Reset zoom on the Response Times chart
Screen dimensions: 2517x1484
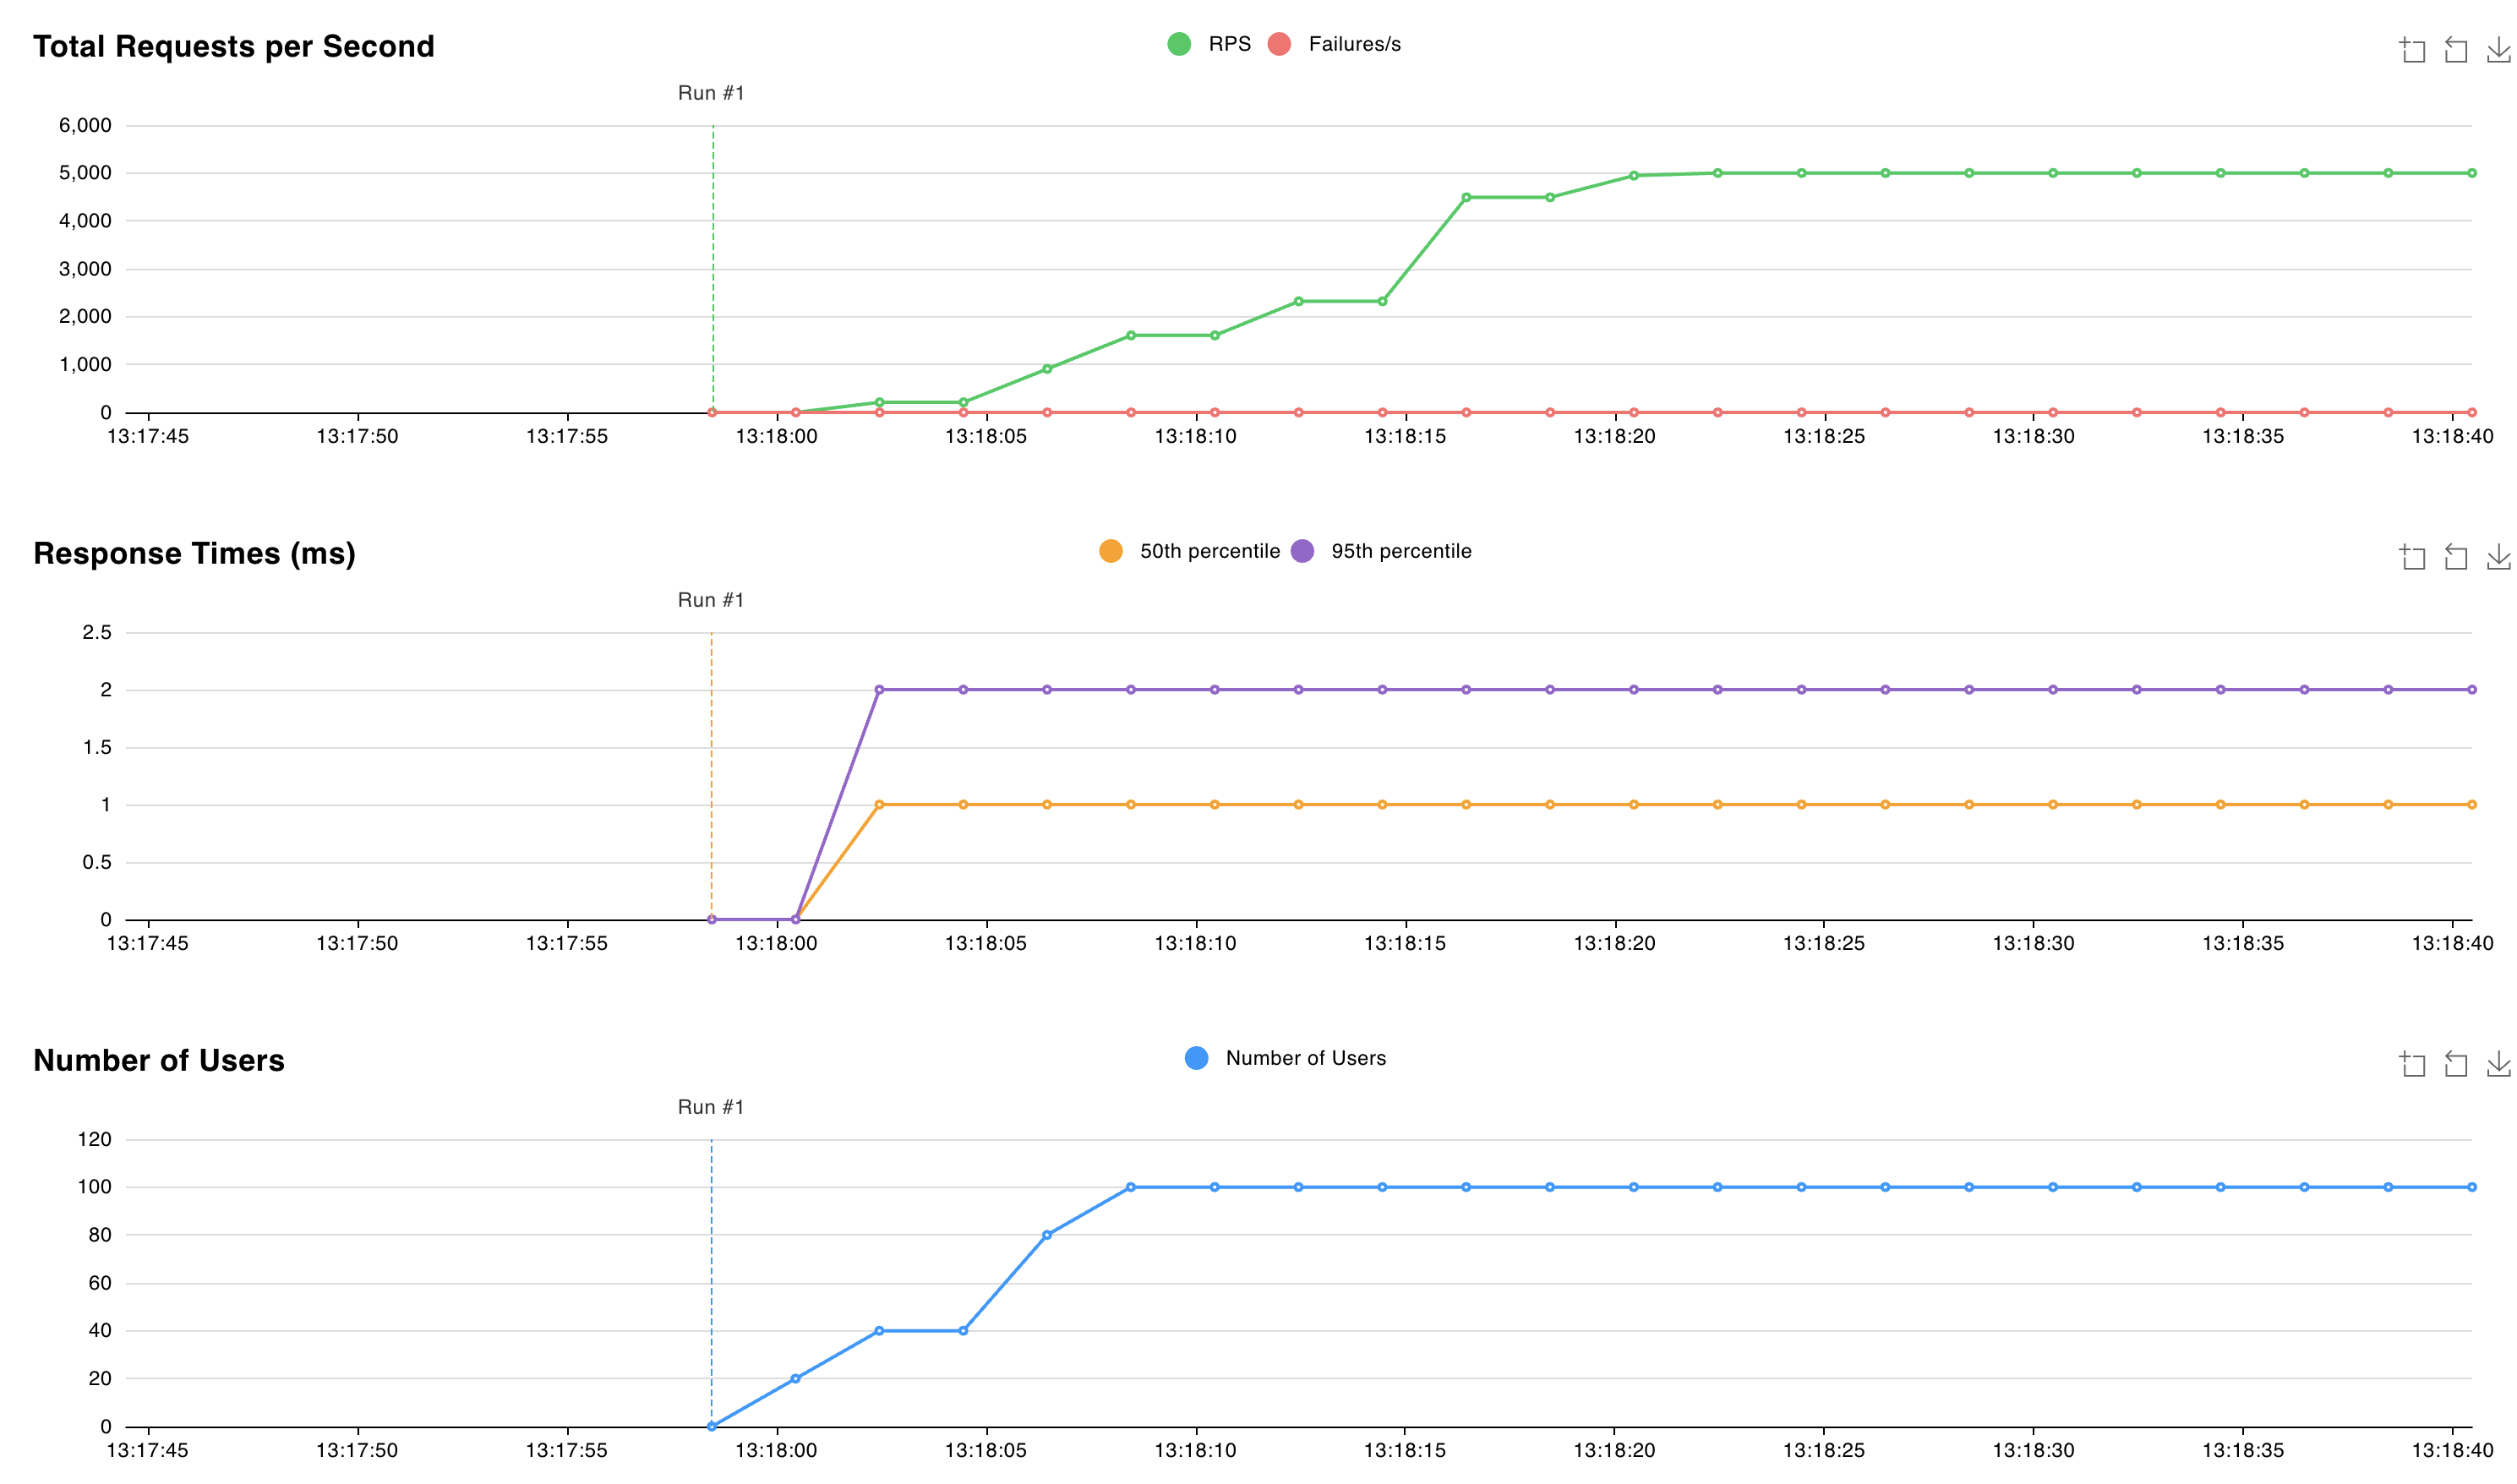coord(2456,557)
